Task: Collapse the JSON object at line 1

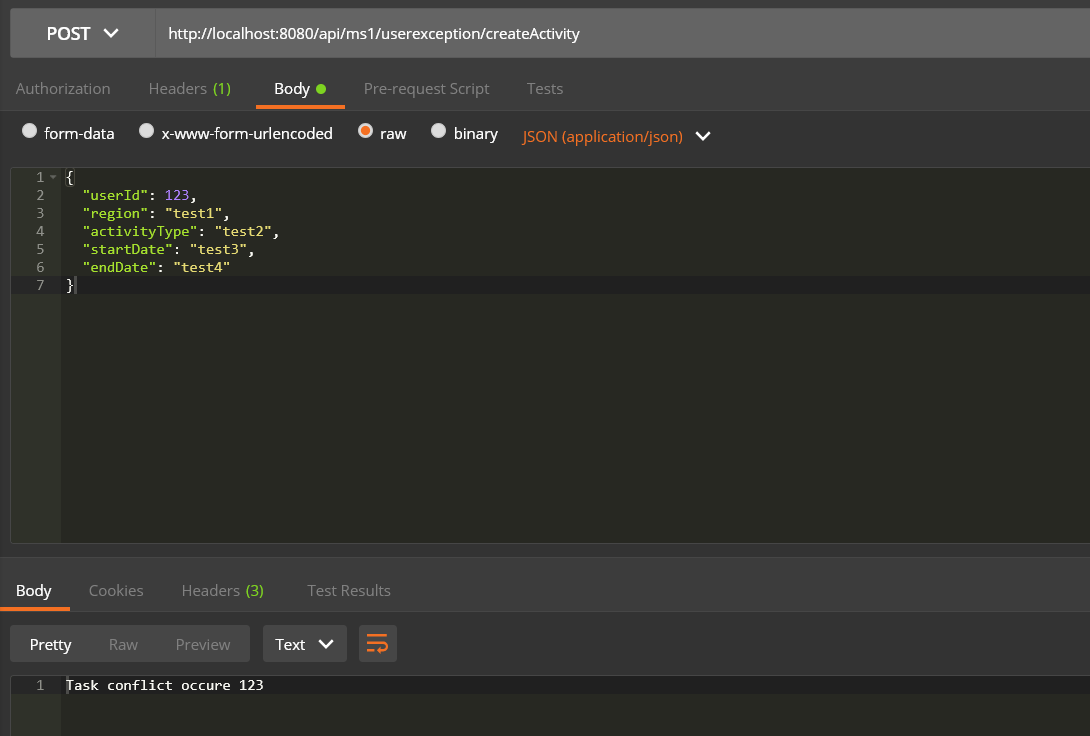Action: pos(53,177)
